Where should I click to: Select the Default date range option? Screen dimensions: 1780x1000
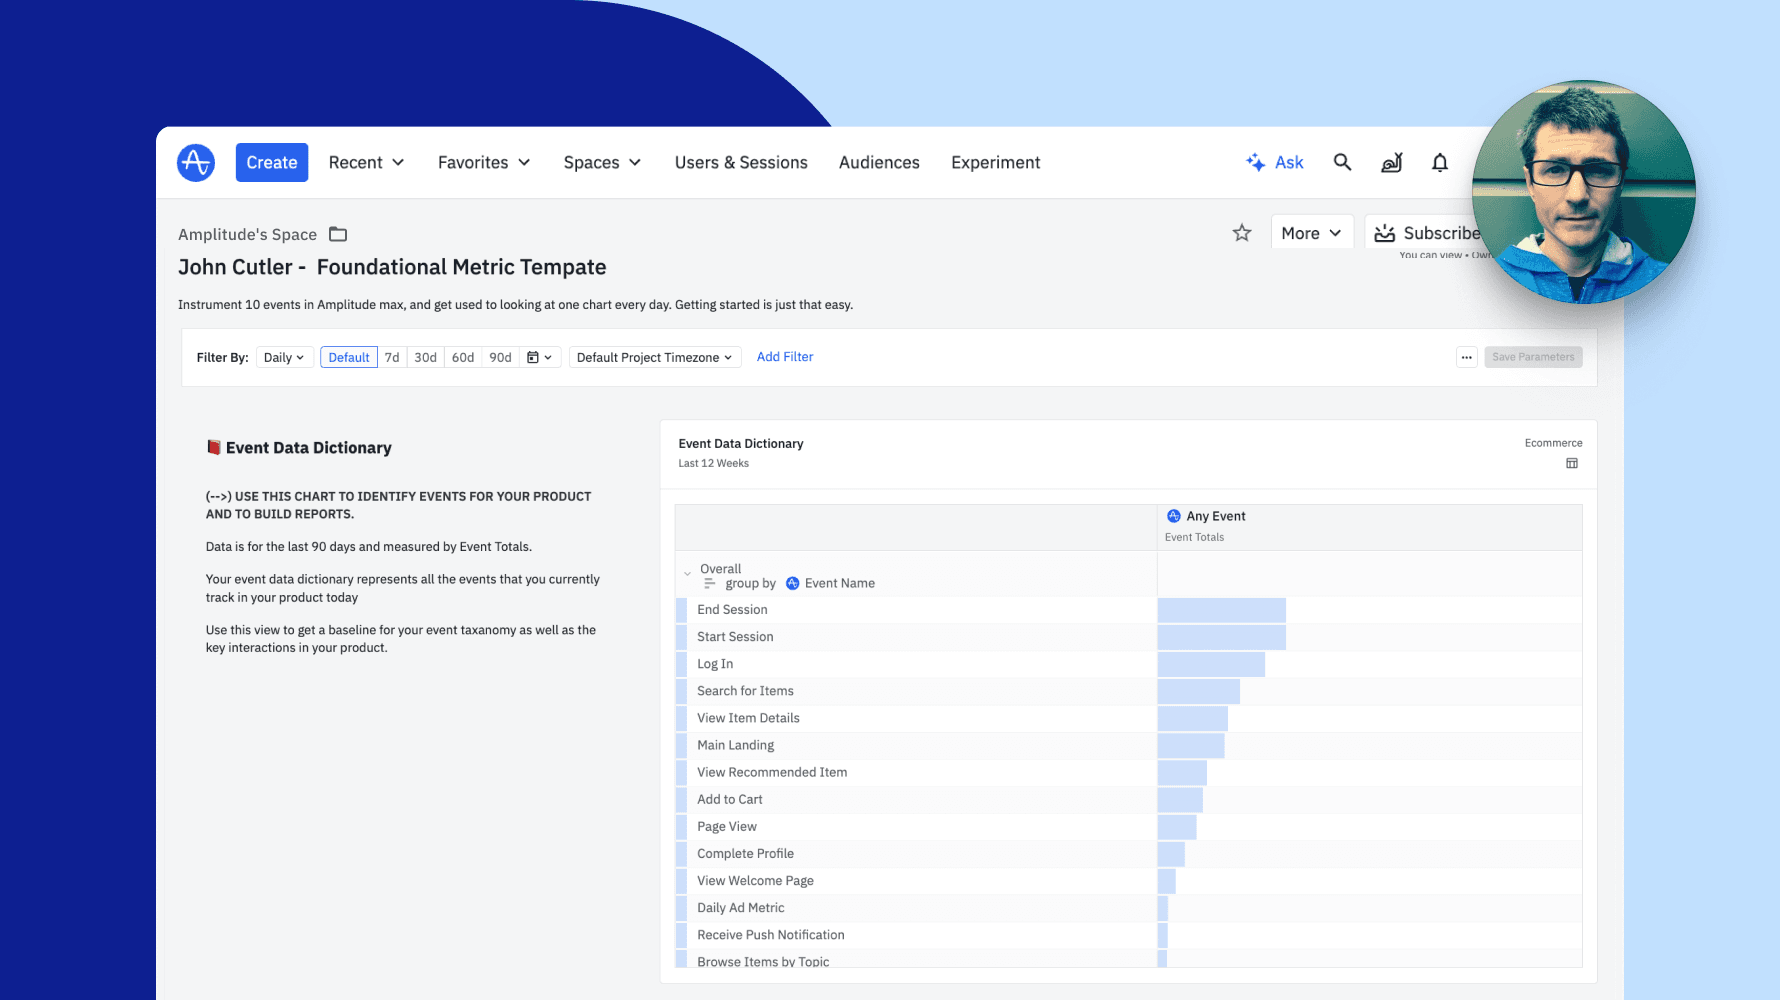[x=348, y=357]
